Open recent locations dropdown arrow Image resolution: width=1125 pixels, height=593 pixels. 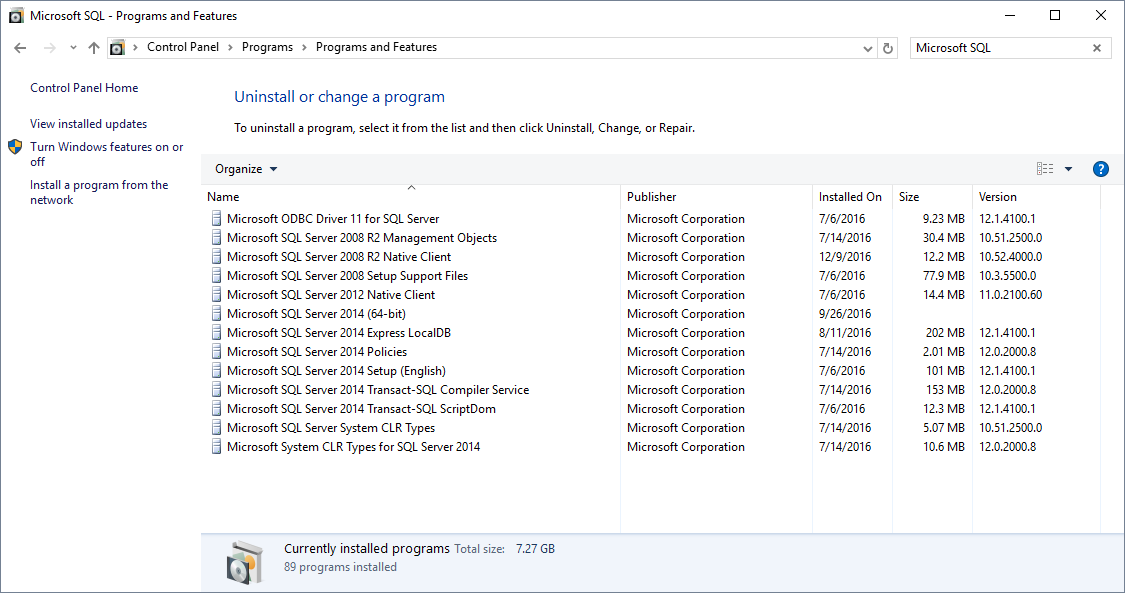(x=73, y=48)
